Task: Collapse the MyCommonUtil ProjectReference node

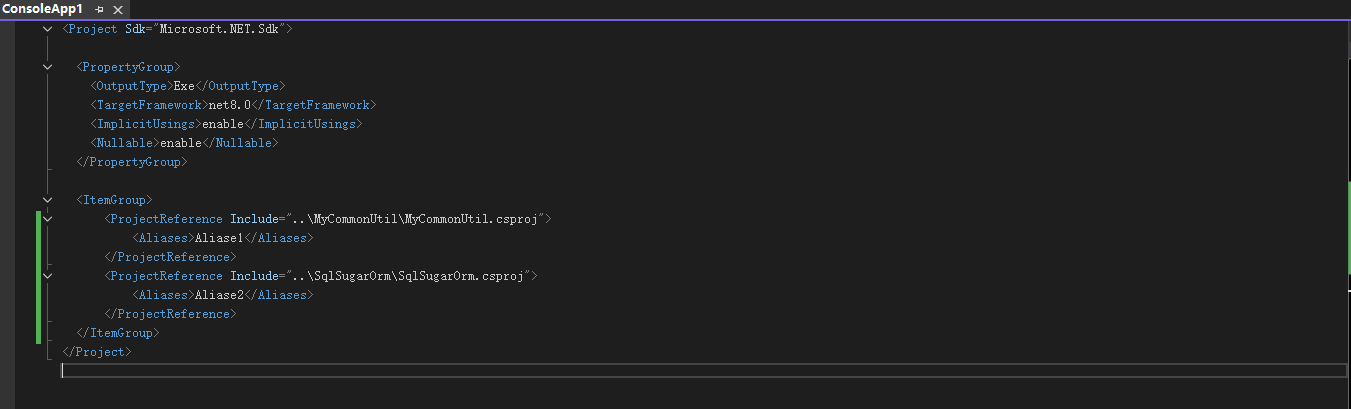Action: tap(47, 219)
